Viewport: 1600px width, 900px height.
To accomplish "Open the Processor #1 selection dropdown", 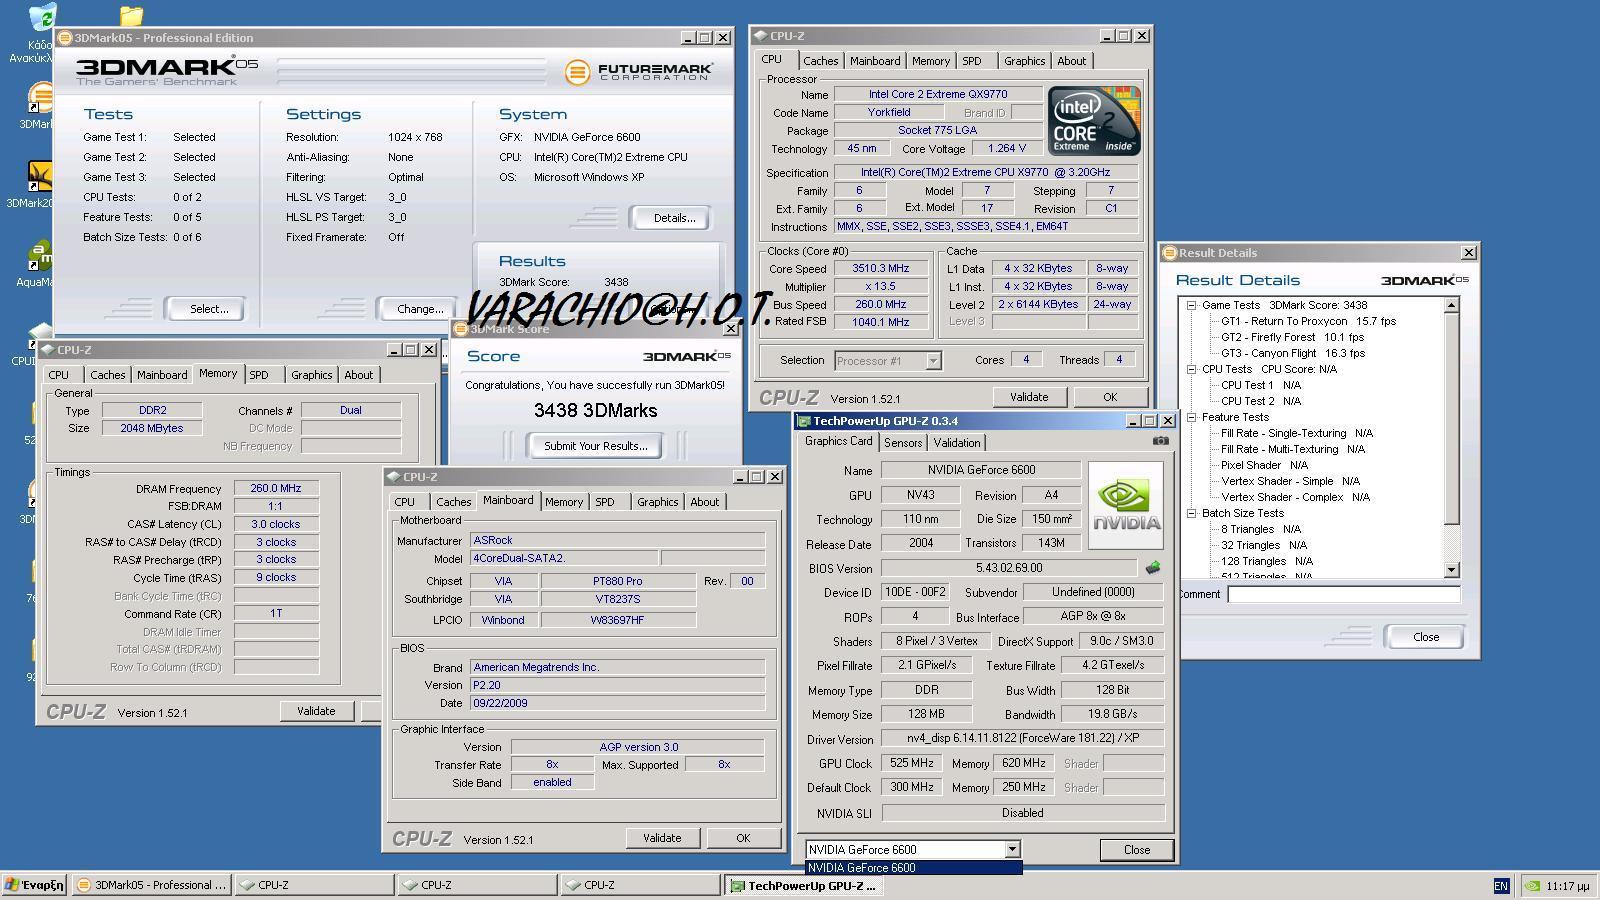I will coord(933,360).
